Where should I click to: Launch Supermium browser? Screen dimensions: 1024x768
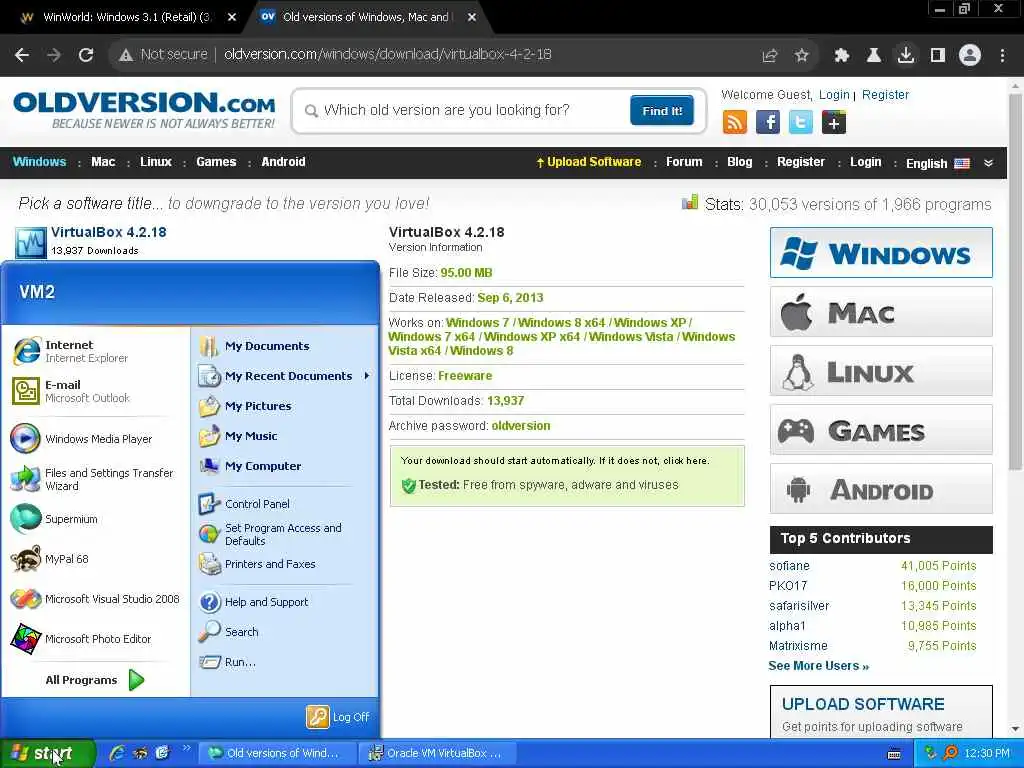[x=55, y=519]
